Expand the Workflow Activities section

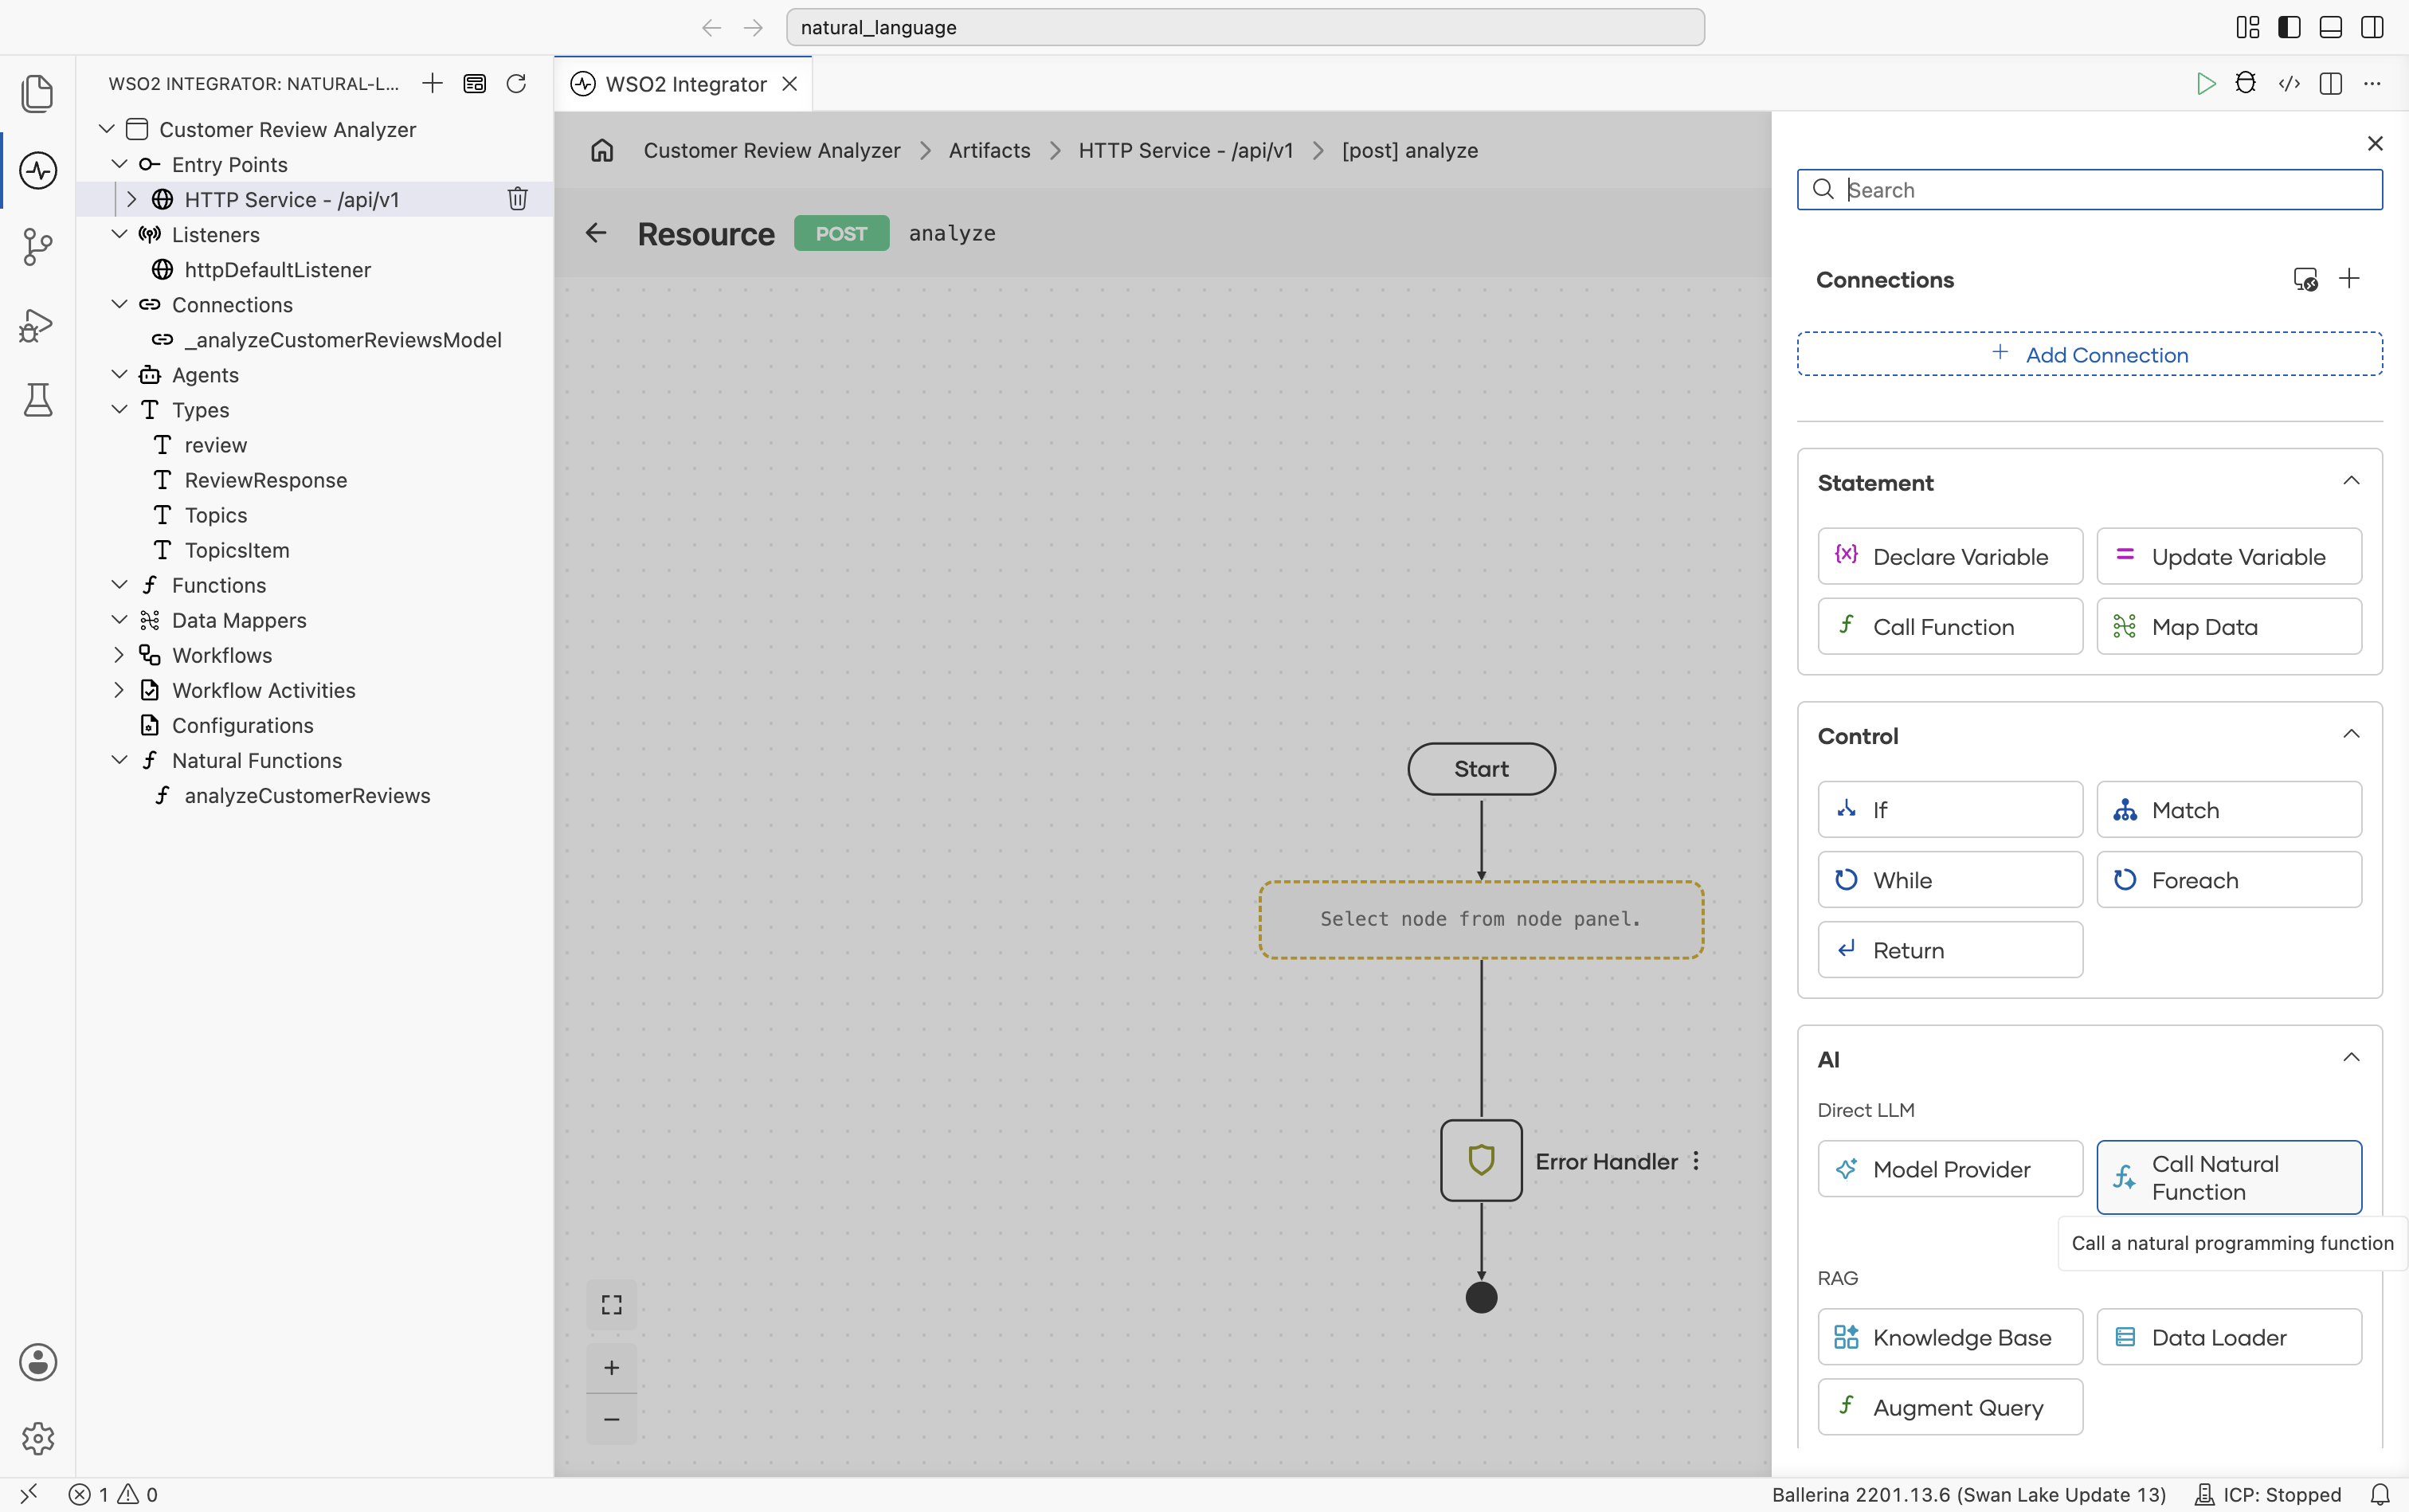[120, 690]
